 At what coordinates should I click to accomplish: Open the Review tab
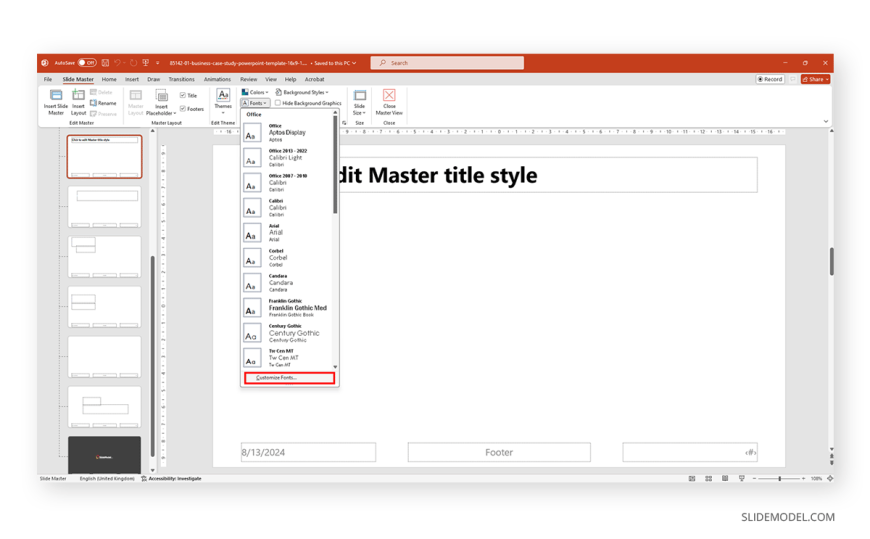(x=248, y=79)
